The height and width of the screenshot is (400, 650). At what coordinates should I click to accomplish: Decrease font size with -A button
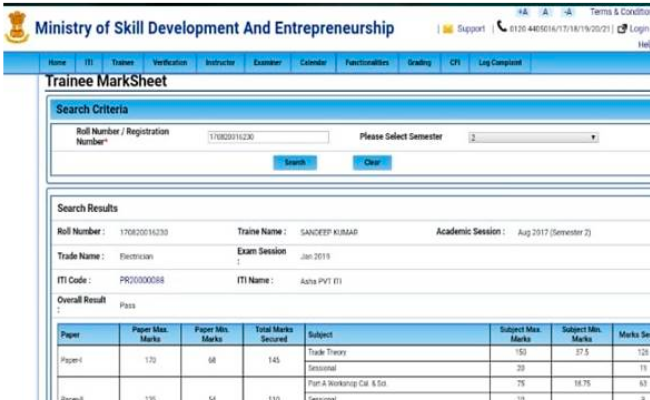(x=568, y=11)
